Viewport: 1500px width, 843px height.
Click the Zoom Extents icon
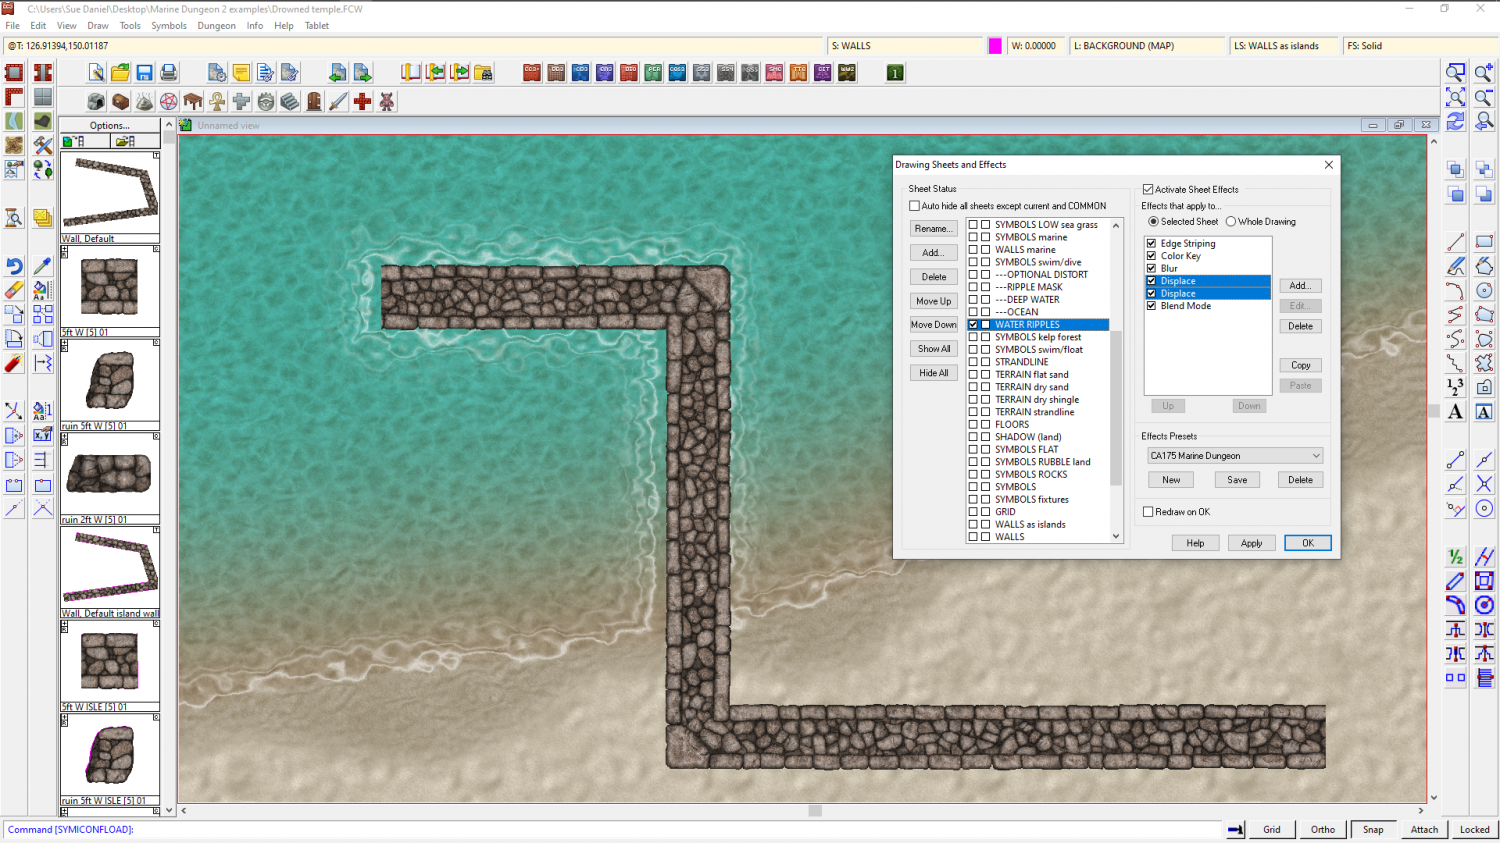click(1456, 97)
